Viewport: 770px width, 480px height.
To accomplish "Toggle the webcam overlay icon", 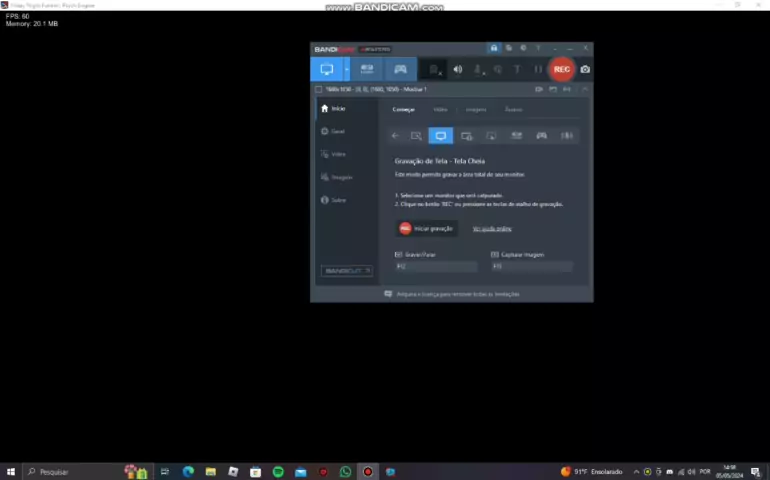I will coord(434,70).
